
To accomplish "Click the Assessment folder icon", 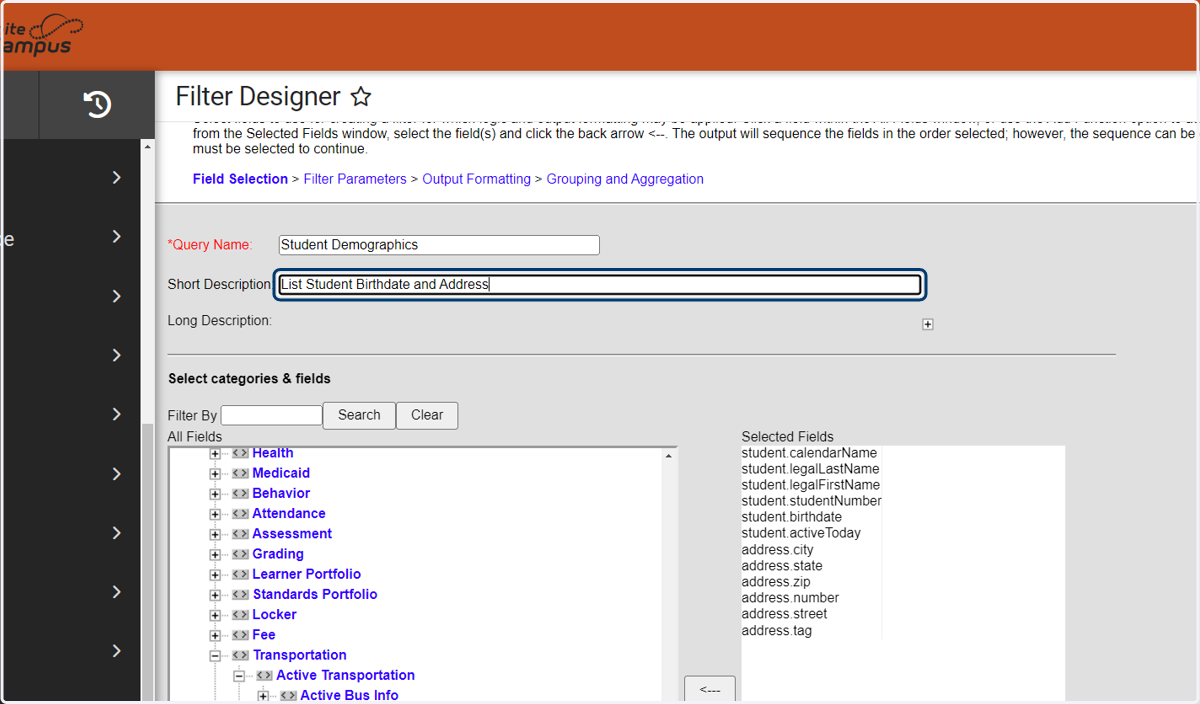I will 240,534.
